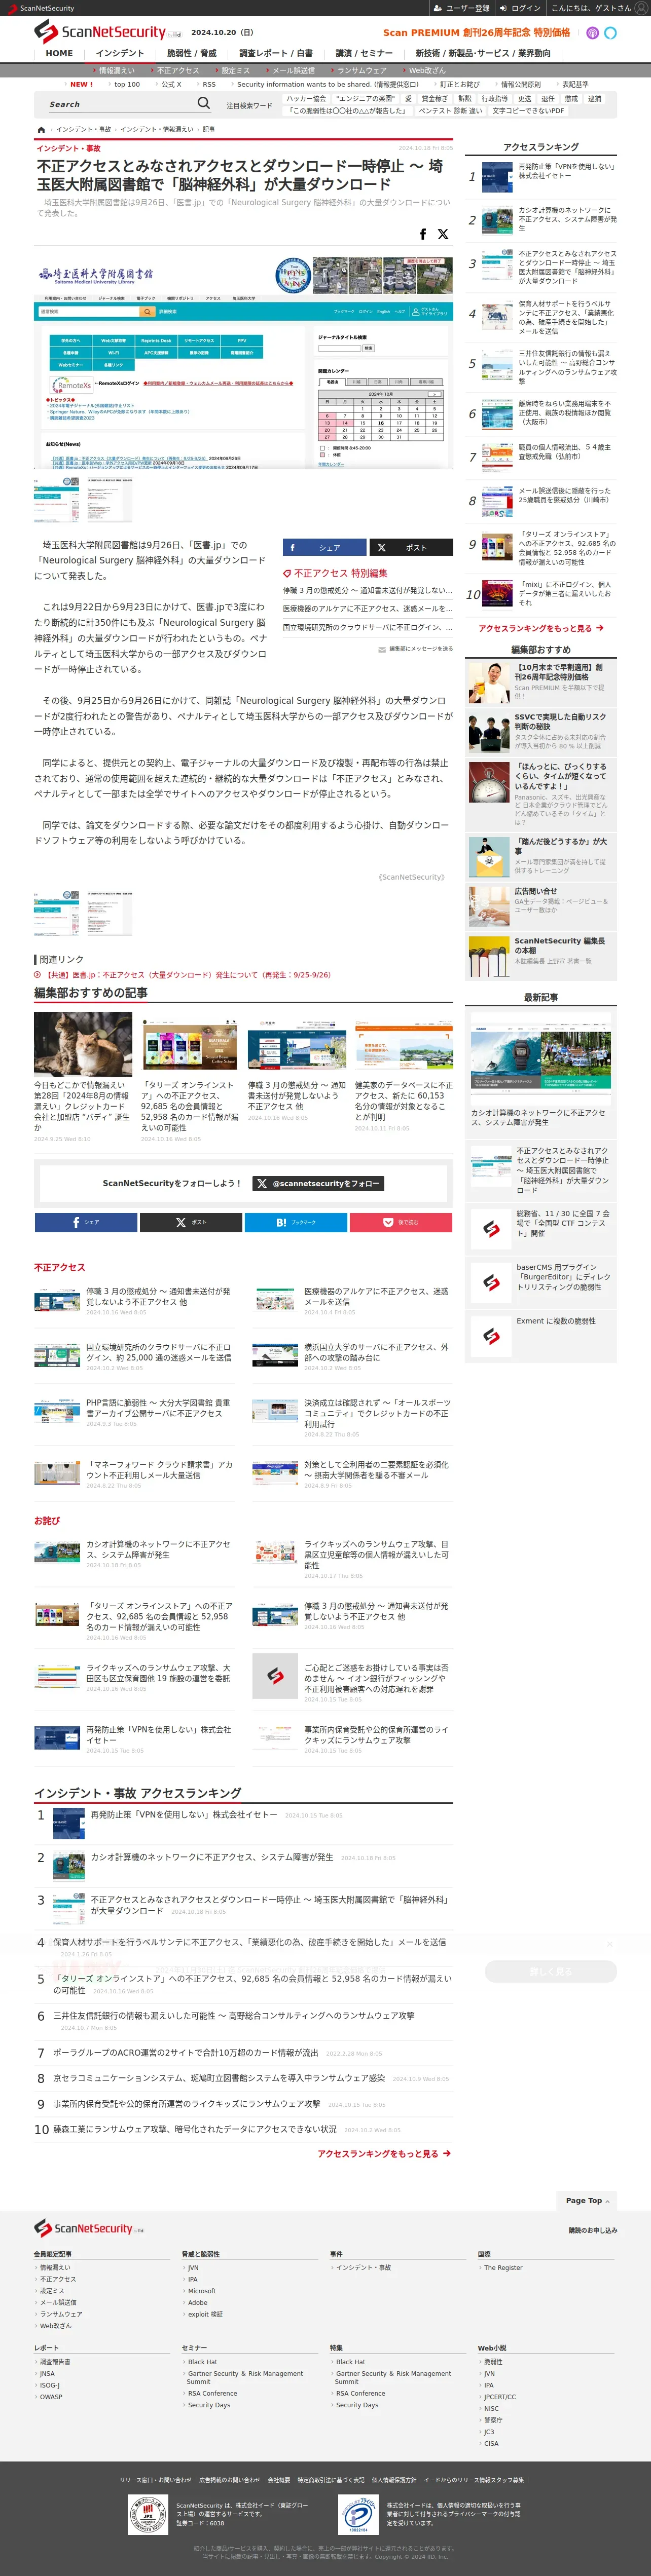Open the HOME menu tab

[59, 53]
